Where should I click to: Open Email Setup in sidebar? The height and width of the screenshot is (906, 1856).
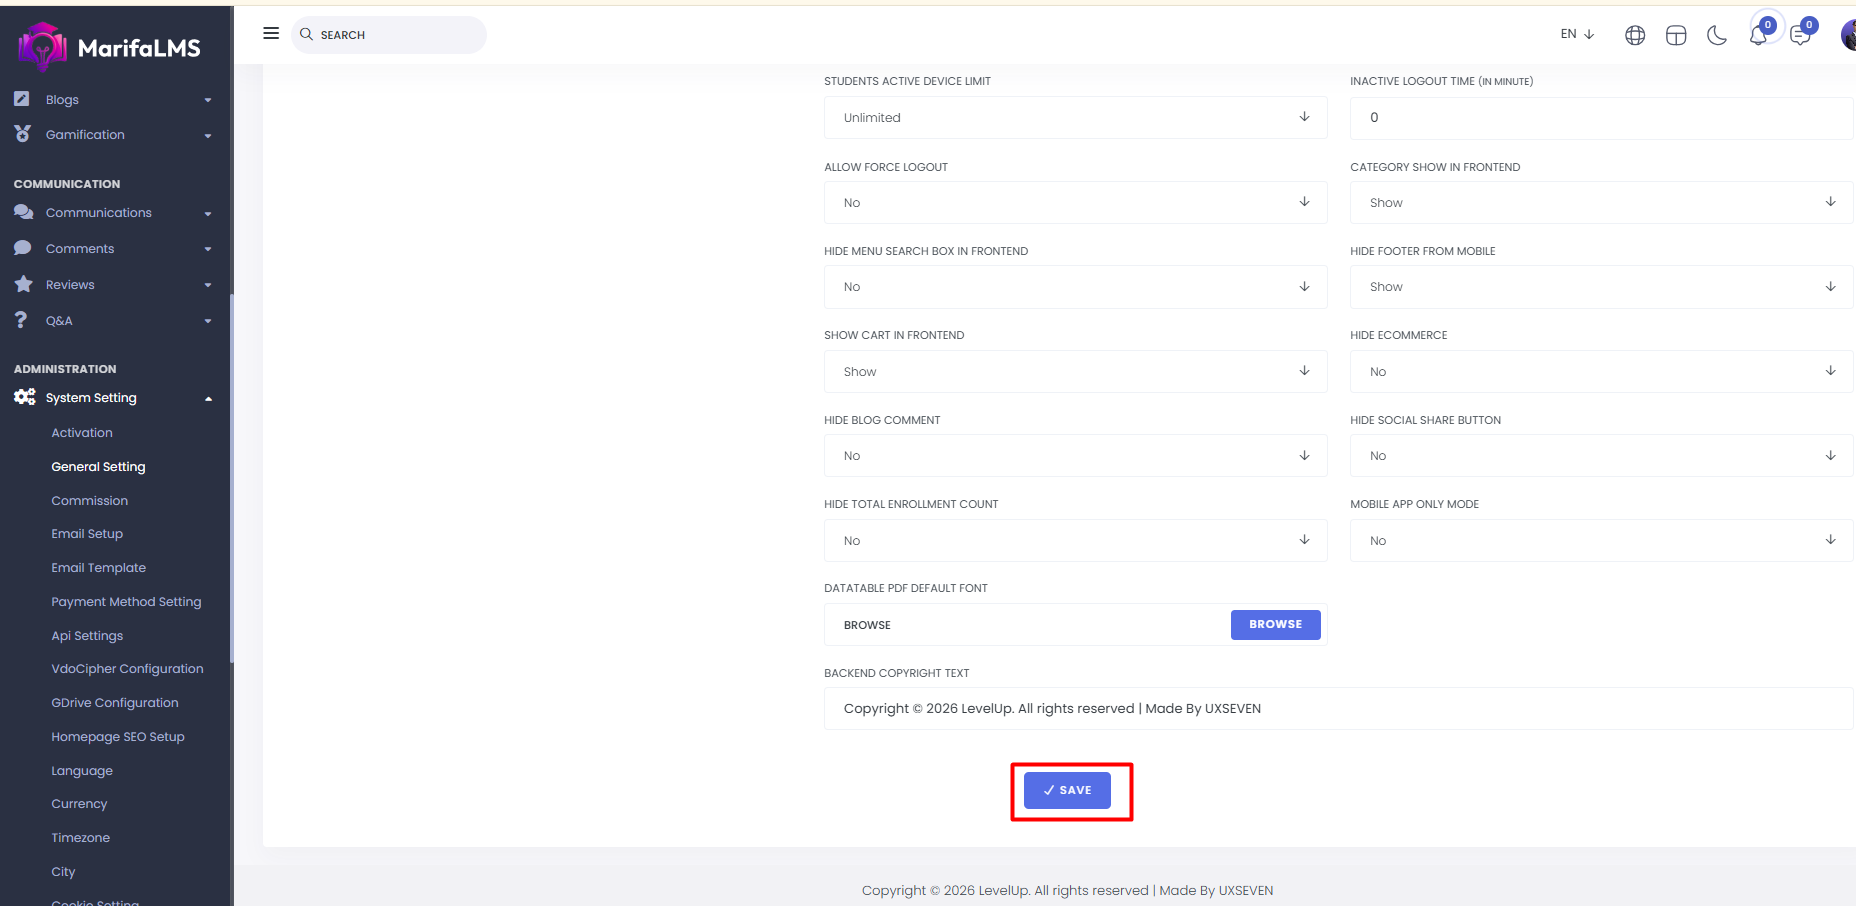[87, 534]
